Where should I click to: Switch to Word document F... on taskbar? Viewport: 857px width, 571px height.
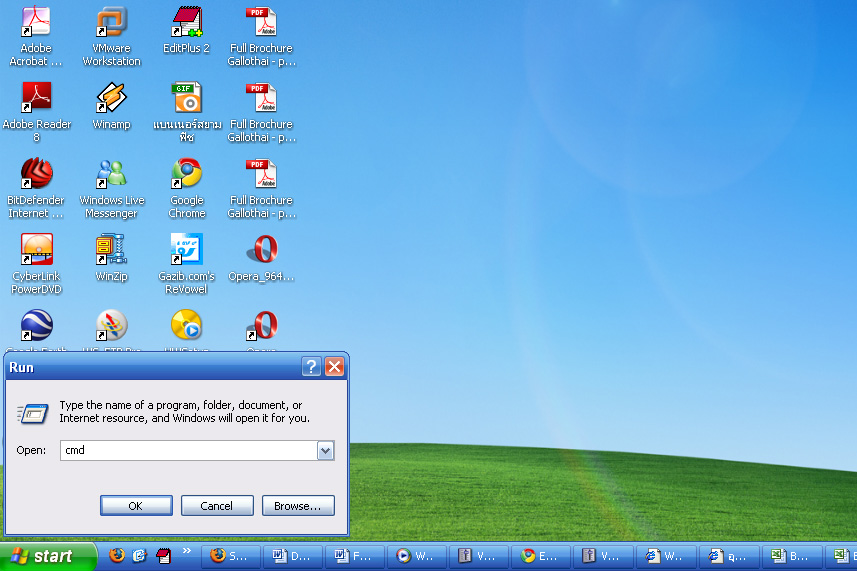click(x=355, y=556)
